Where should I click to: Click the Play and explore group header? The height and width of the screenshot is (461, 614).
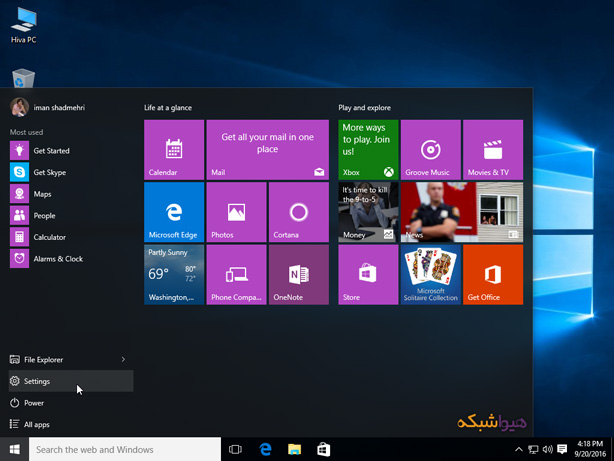365,107
